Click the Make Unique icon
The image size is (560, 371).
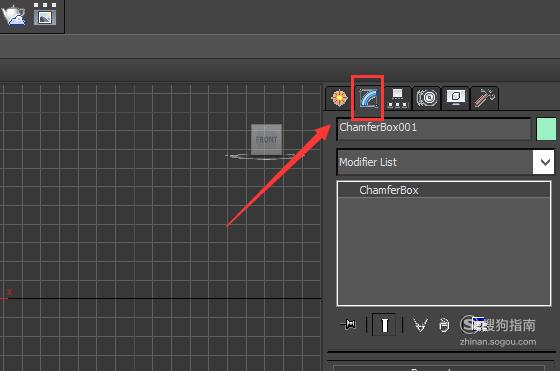[x=420, y=325]
